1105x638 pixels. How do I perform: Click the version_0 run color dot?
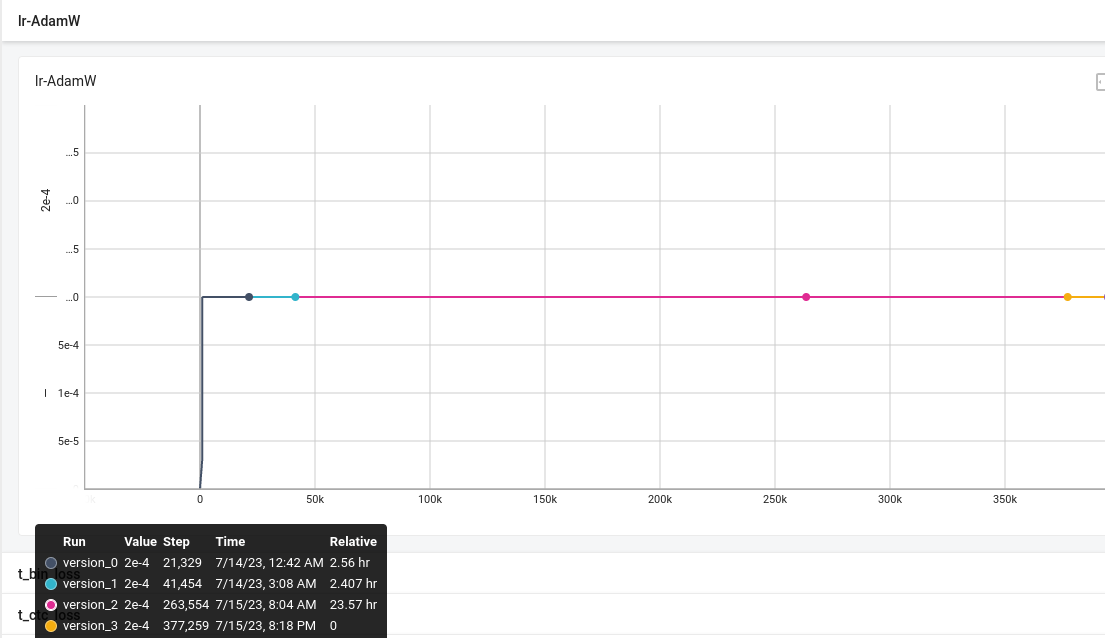(49, 562)
